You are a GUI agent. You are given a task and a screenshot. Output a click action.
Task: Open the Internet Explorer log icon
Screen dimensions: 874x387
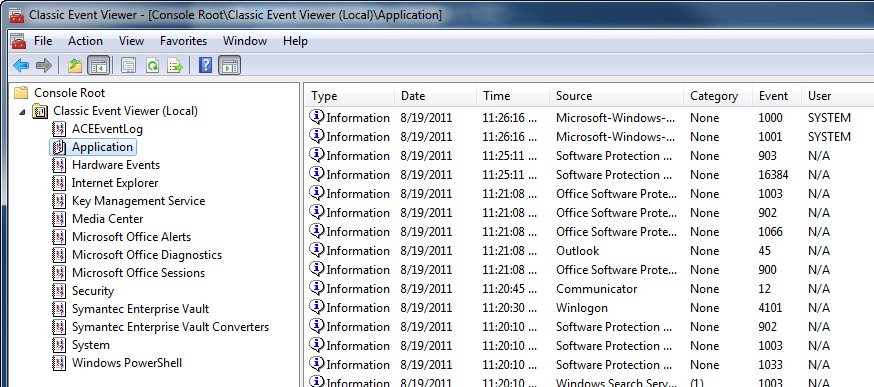coord(59,183)
